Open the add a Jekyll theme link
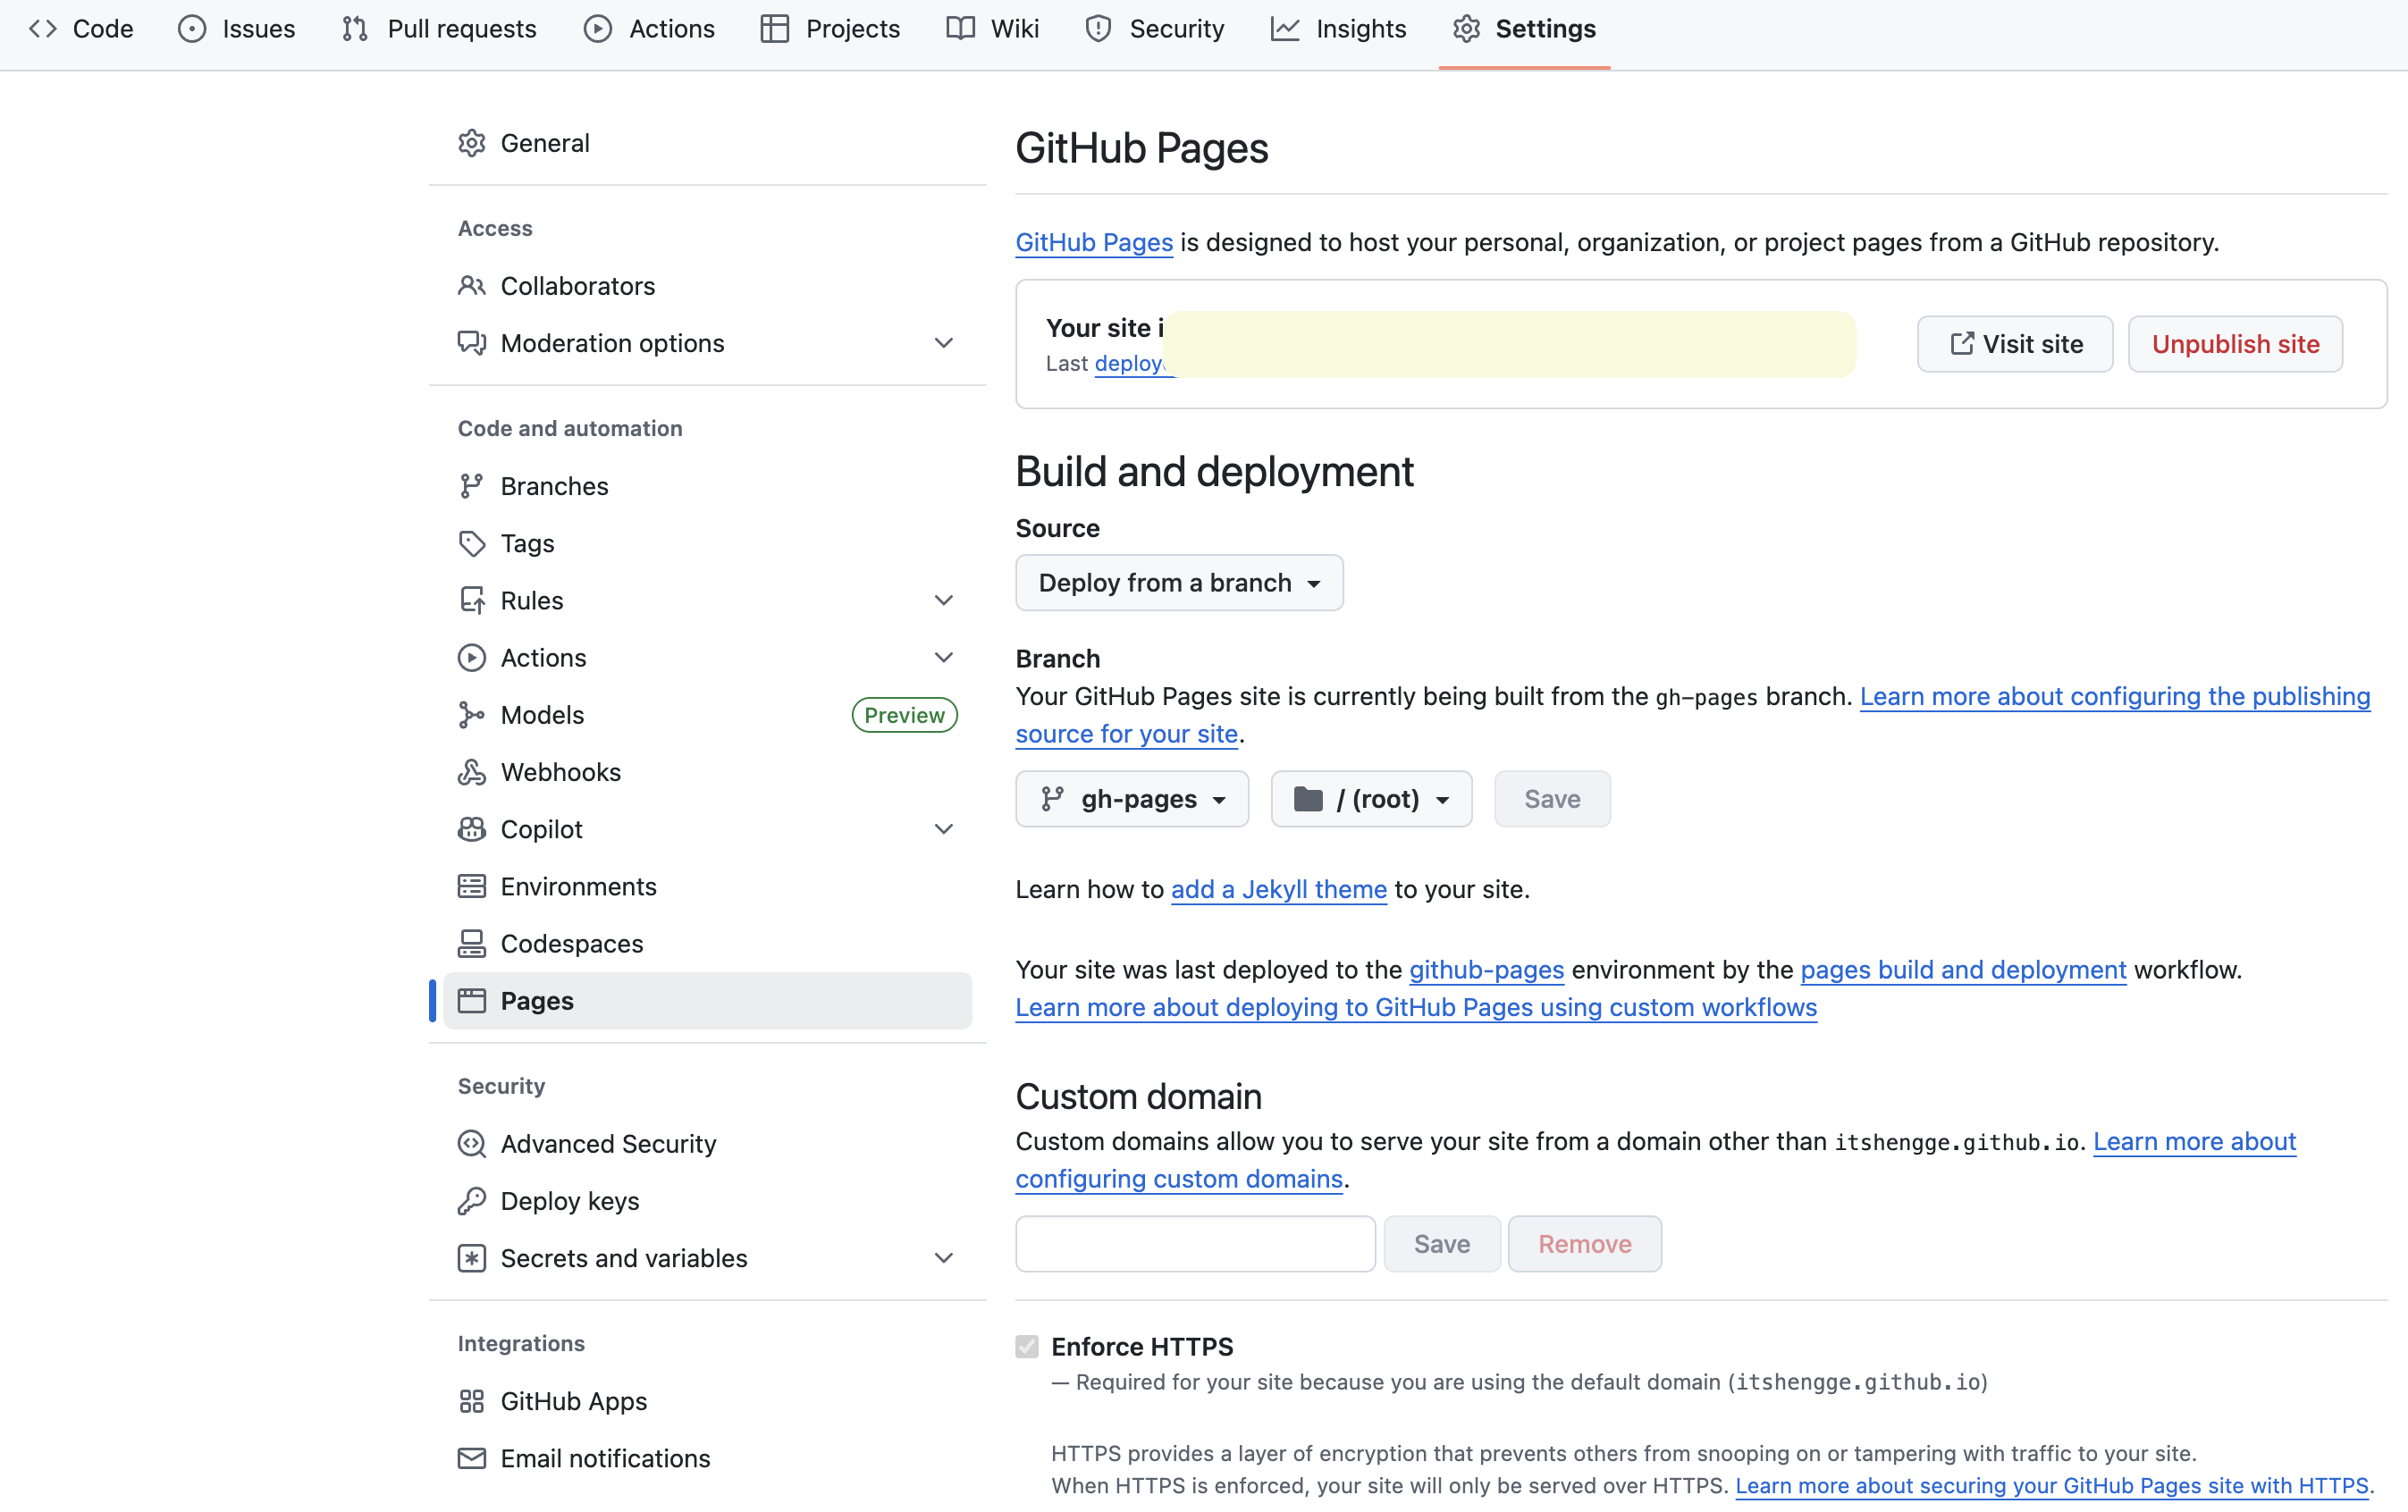 [x=1279, y=889]
